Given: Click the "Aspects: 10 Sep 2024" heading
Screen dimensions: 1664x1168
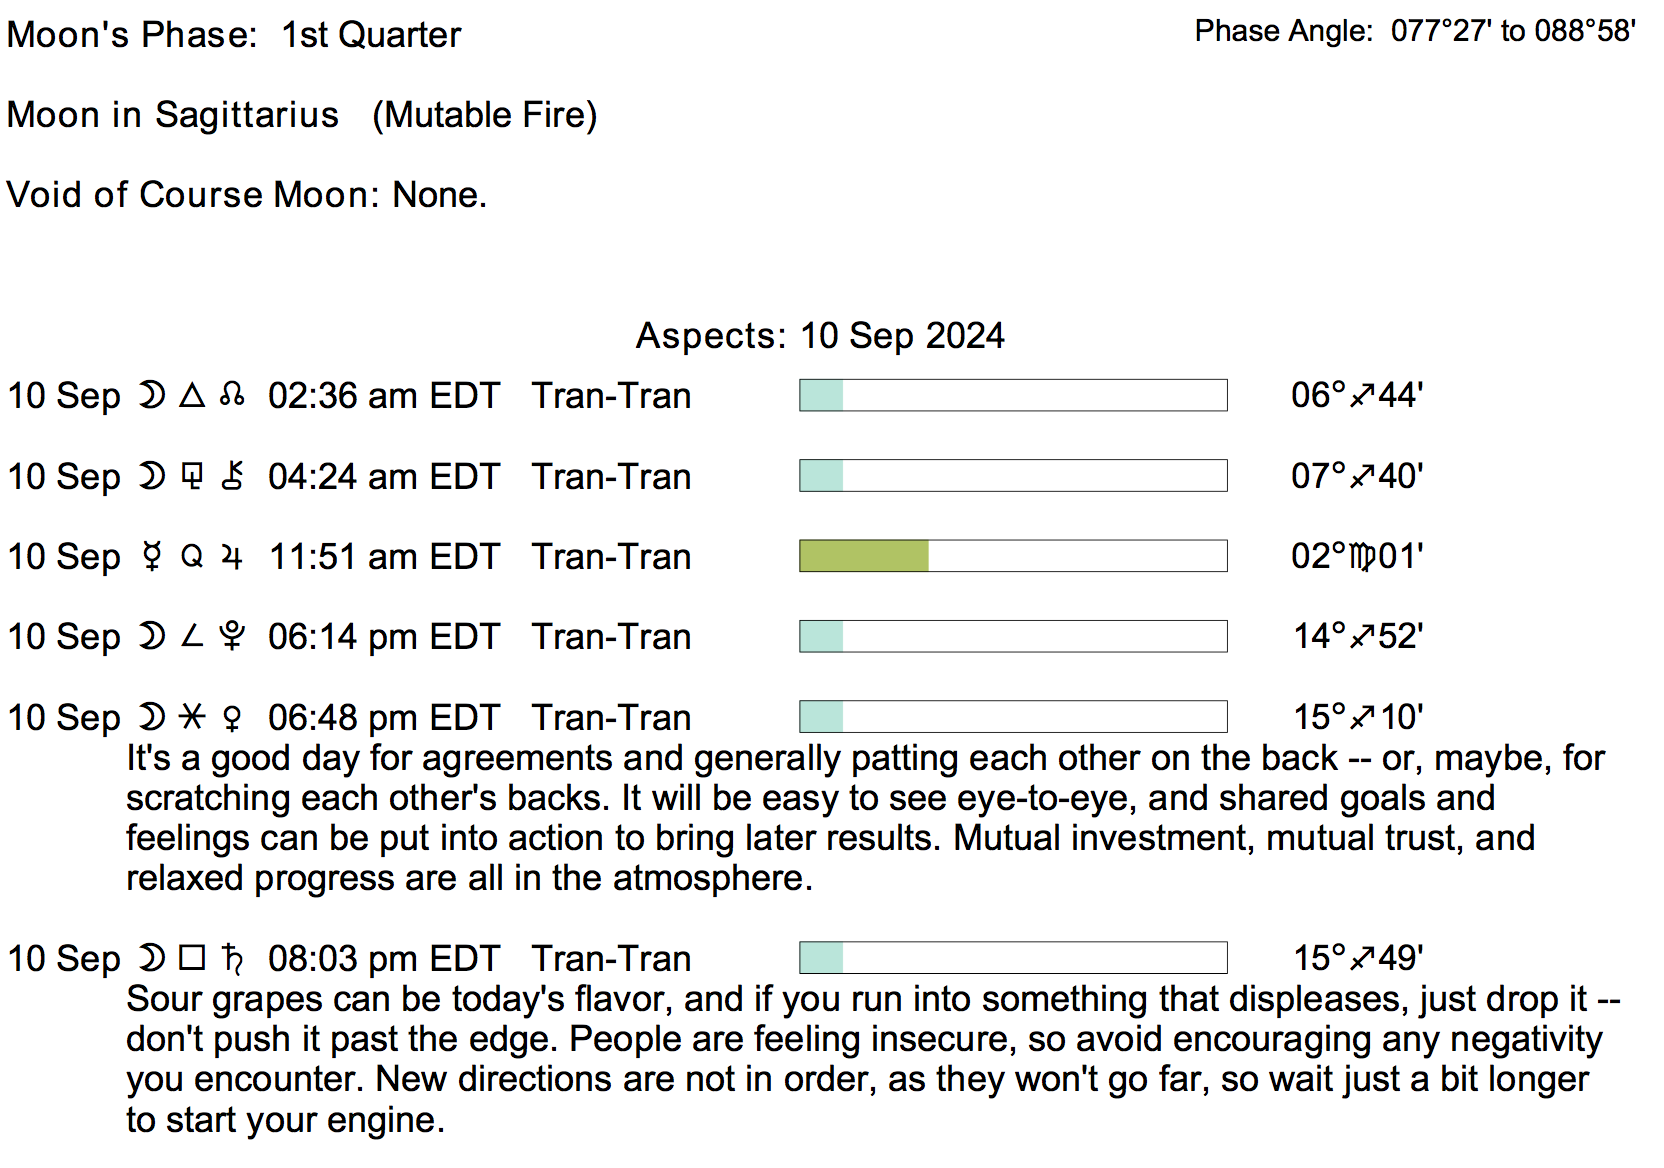Looking at the screenshot, I should pyautogui.click(x=820, y=336).
